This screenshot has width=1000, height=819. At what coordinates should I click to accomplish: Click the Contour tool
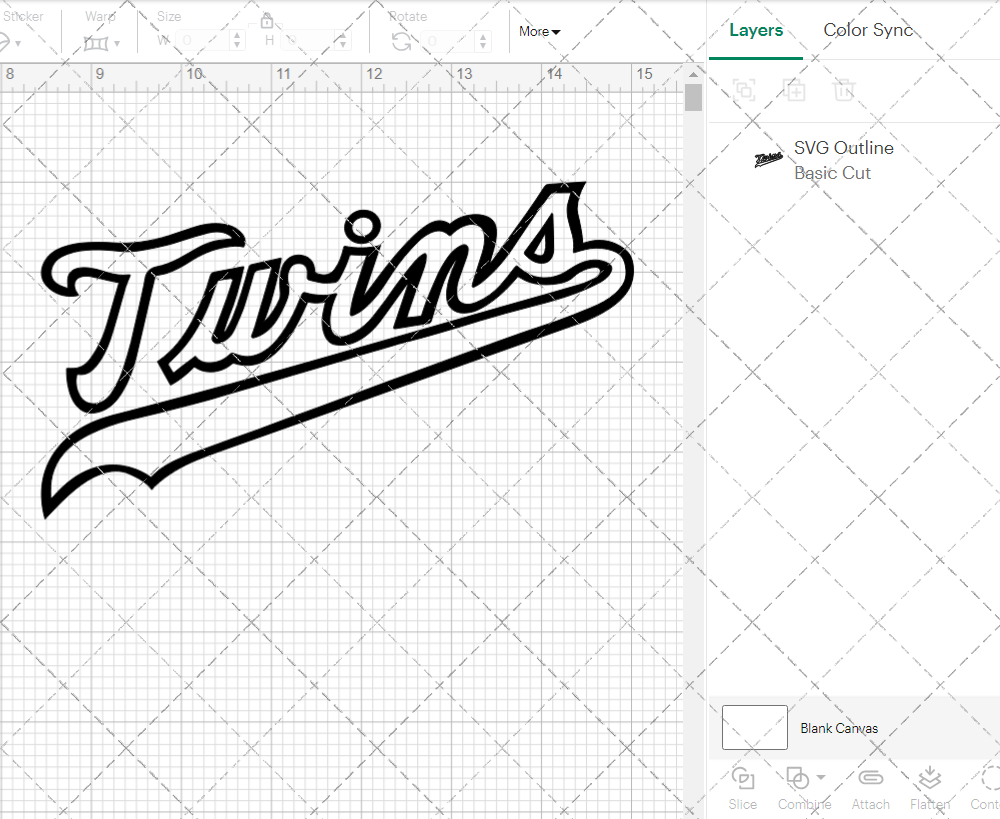click(x=985, y=789)
